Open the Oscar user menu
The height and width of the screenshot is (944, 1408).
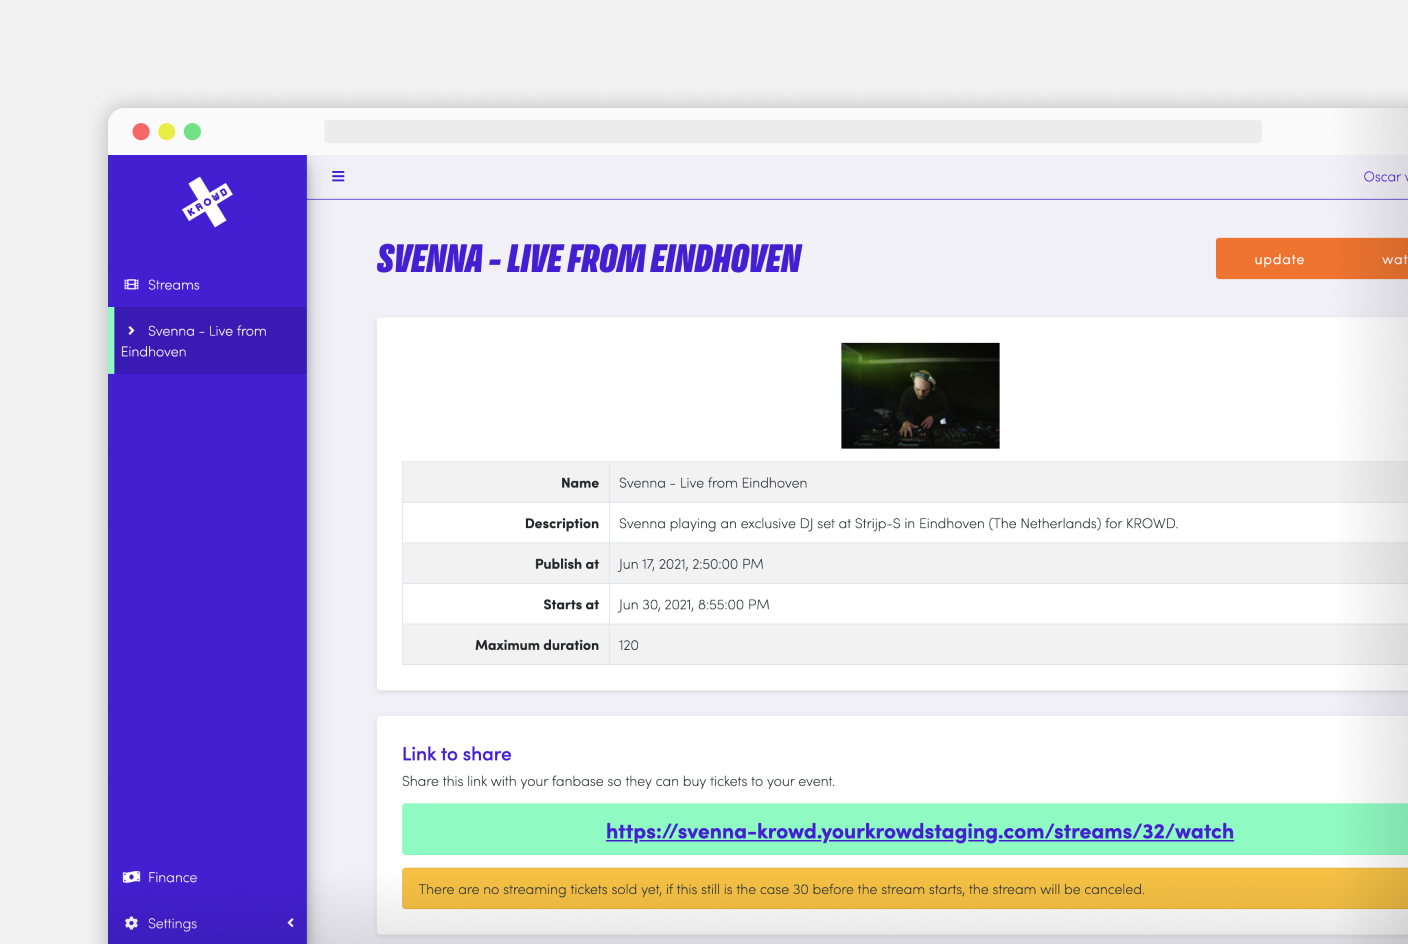coord(1385,177)
